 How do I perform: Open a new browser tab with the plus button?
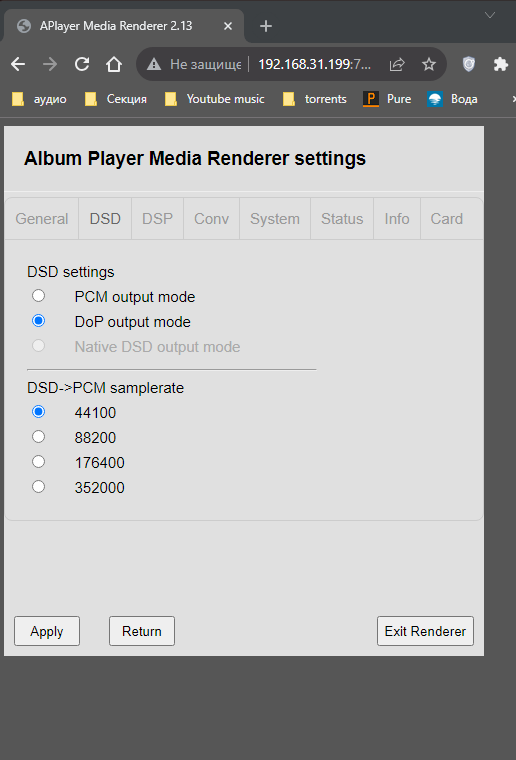pos(266,26)
